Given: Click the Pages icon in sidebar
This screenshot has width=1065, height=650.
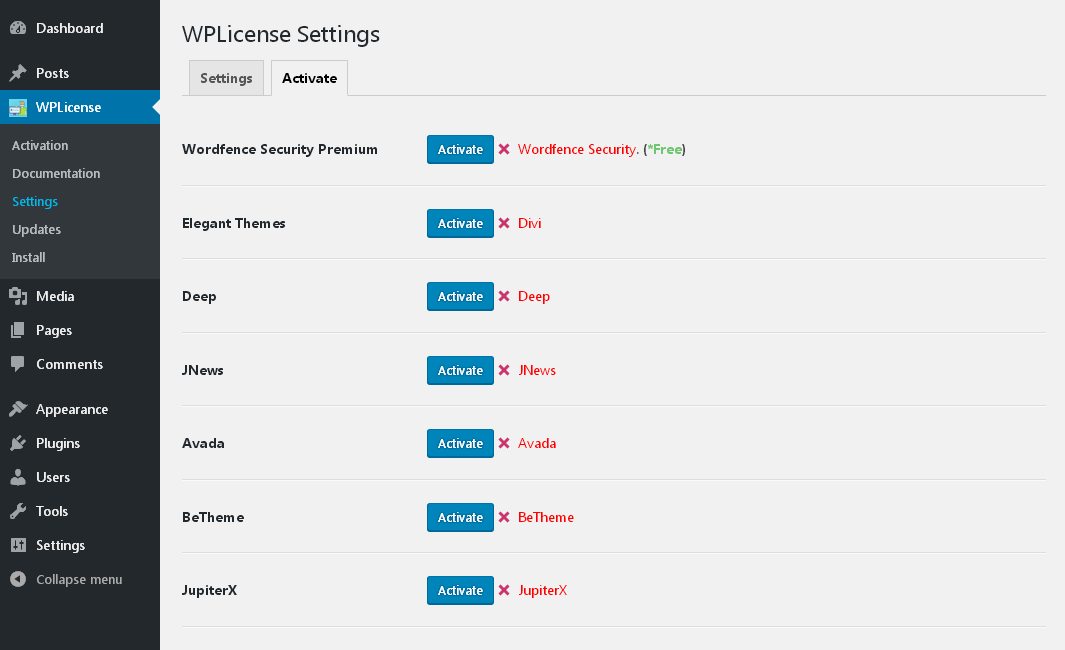Looking at the screenshot, I should tap(18, 330).
